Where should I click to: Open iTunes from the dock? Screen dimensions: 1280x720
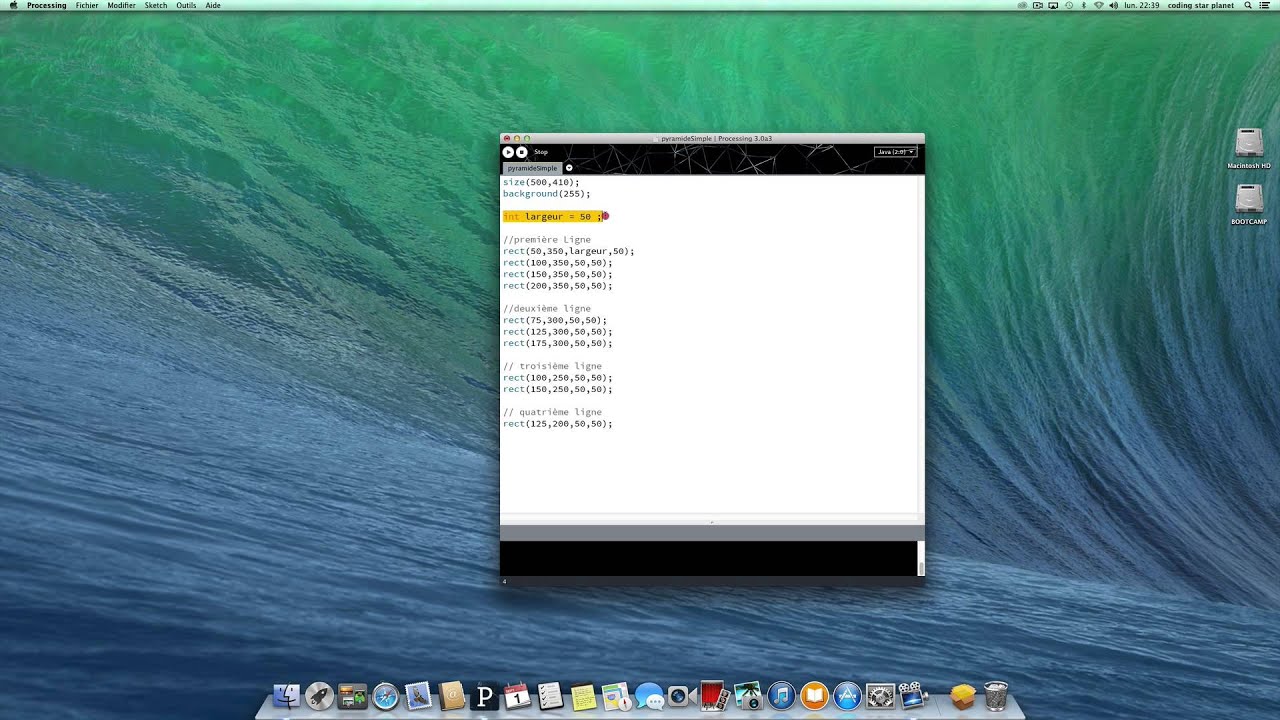coord(781,696)
